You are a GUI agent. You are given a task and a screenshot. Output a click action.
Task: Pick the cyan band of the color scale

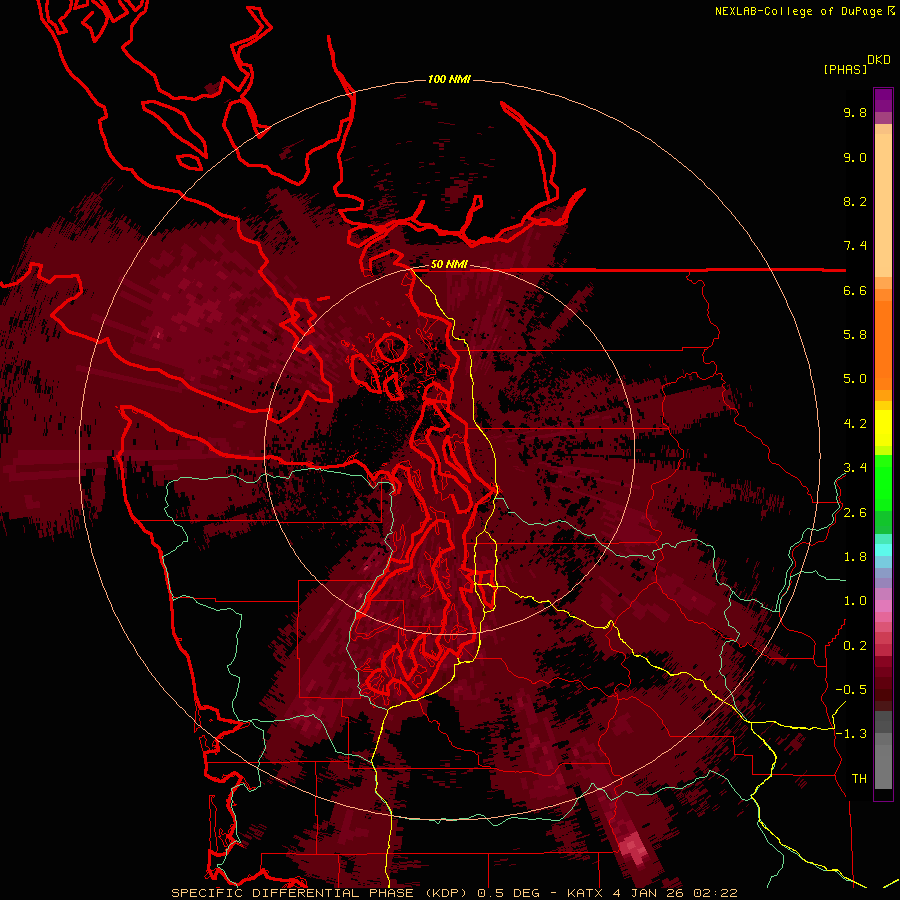[883, 550]
